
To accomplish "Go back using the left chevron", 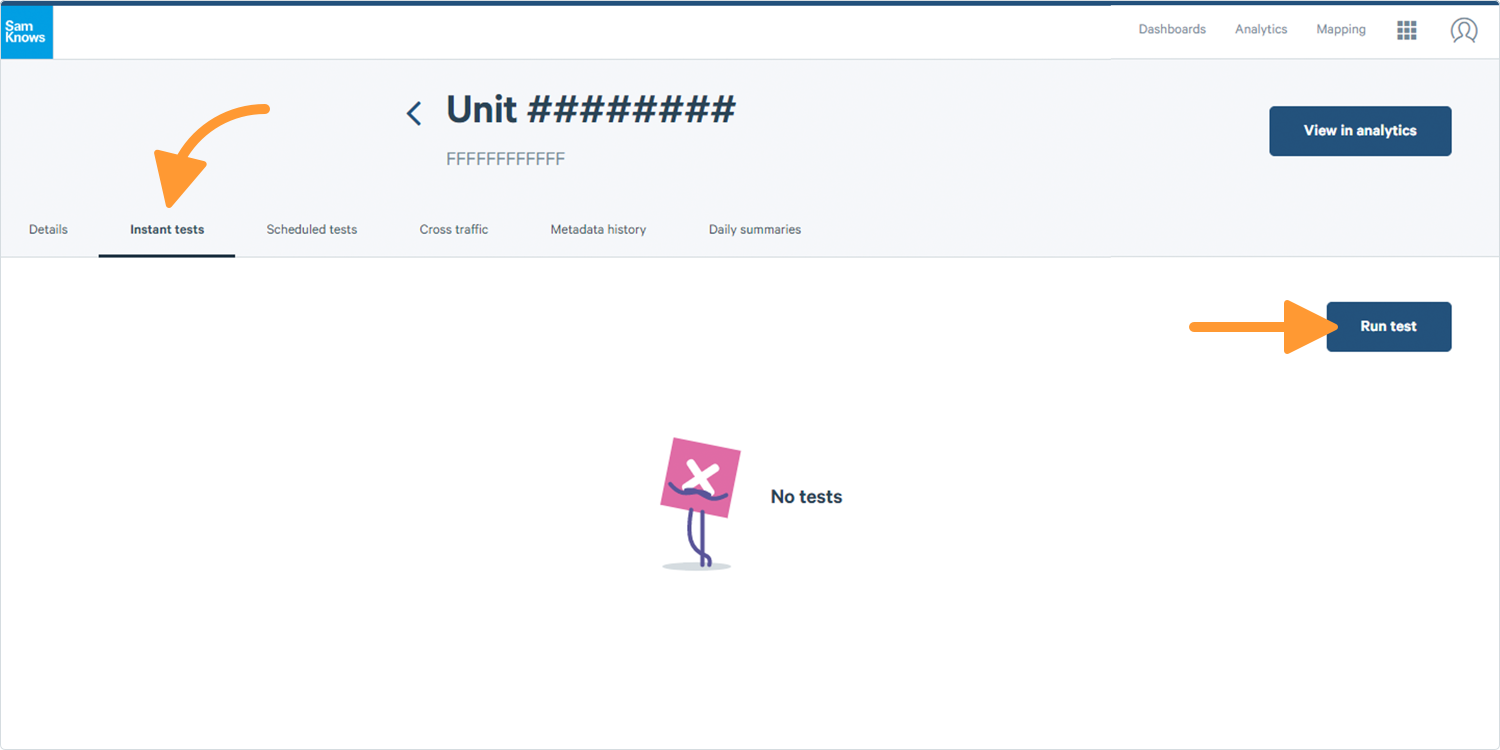I will pyautogui.click(x=414, y=113).
